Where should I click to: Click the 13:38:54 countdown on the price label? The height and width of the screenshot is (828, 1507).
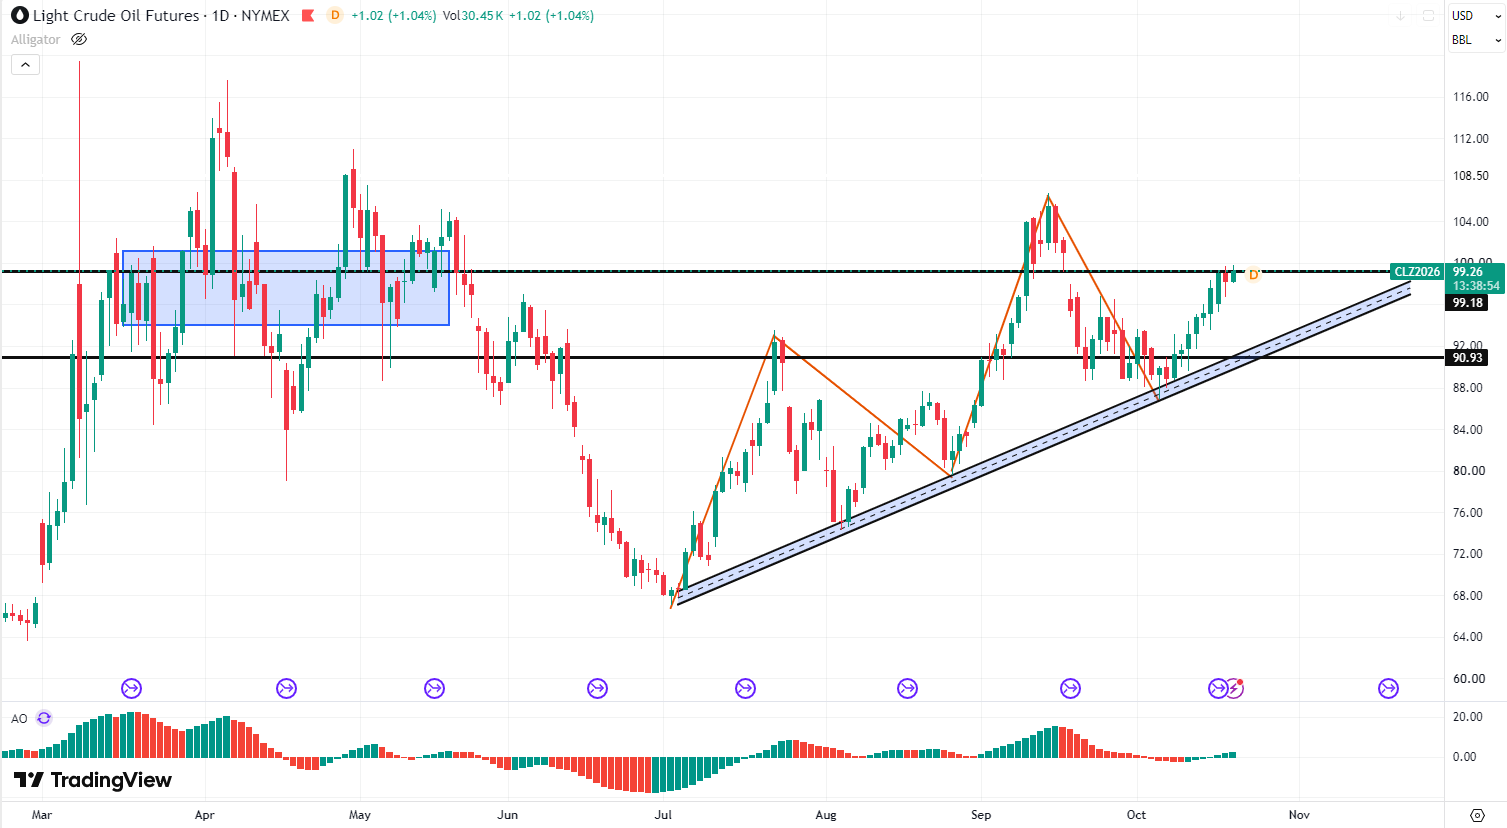1475,286
